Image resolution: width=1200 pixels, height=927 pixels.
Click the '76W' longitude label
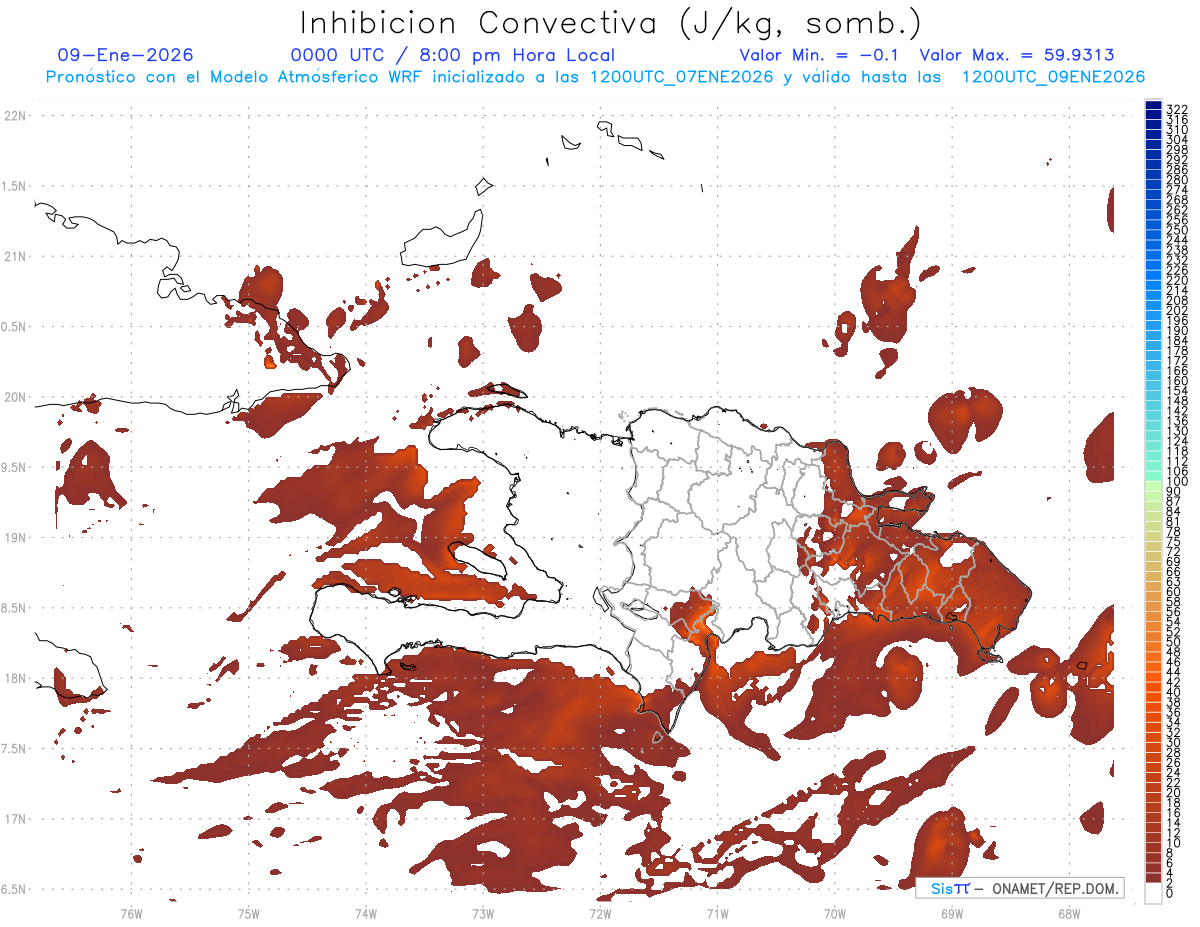coord(131,913)
